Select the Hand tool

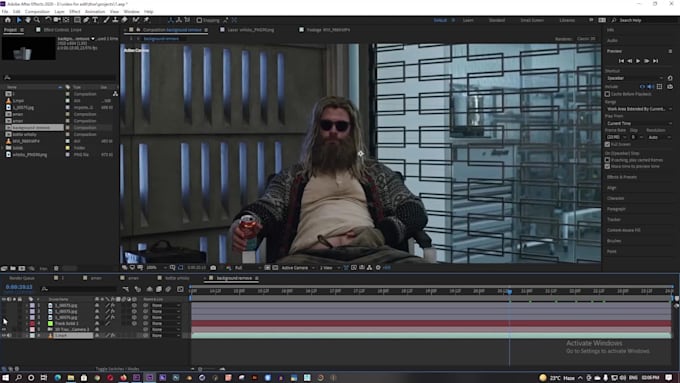(28, 20)
